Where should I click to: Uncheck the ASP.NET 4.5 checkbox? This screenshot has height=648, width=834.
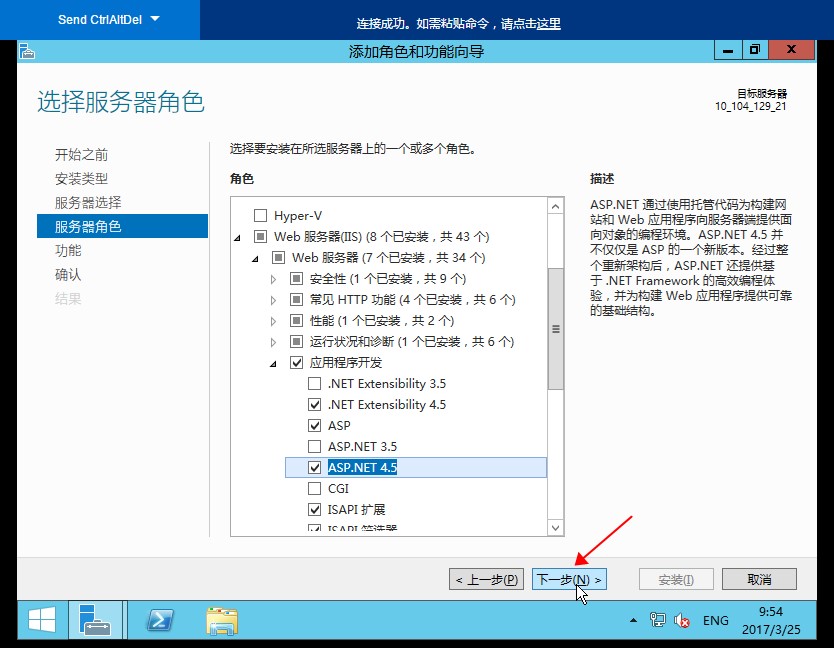pos(314,468)
